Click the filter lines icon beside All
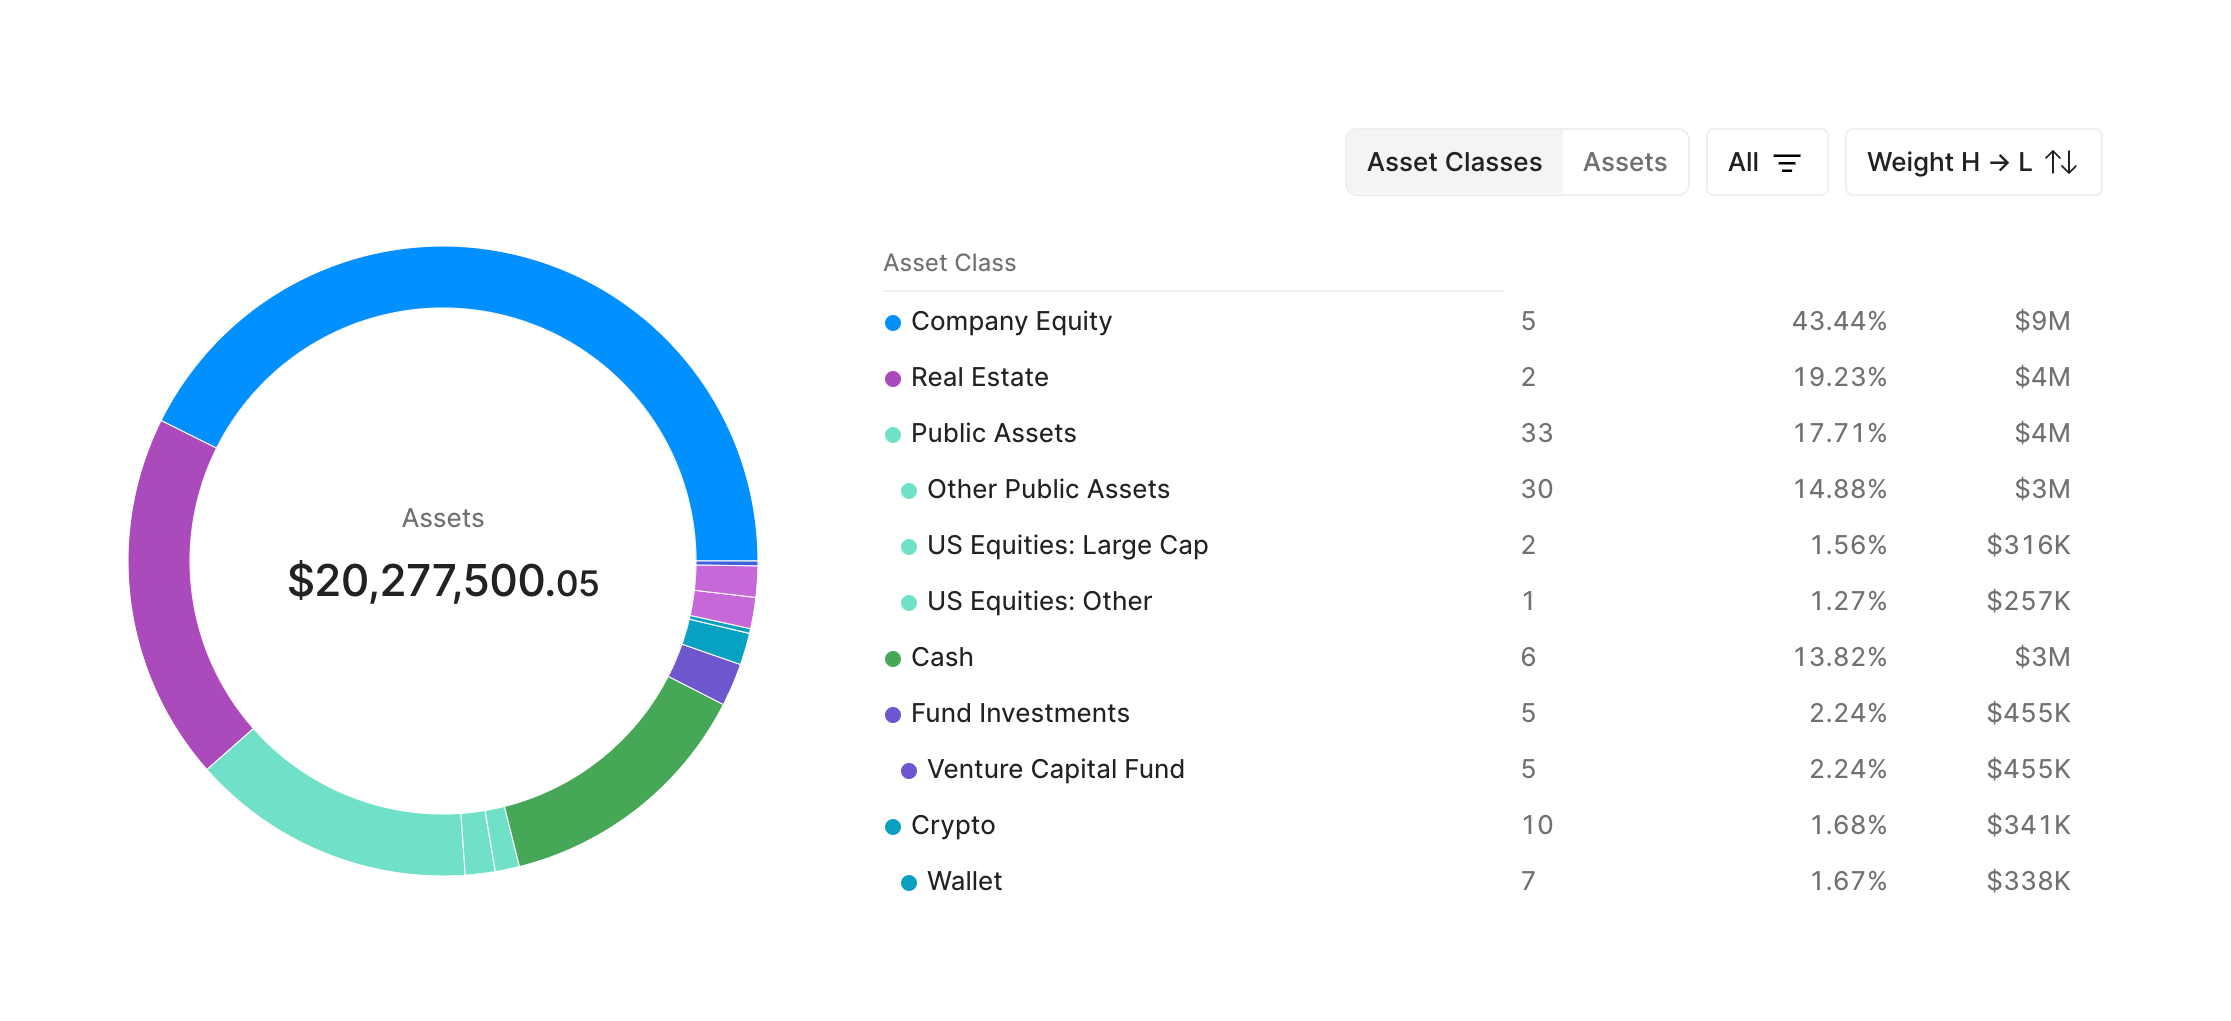 pos(1786,163)
